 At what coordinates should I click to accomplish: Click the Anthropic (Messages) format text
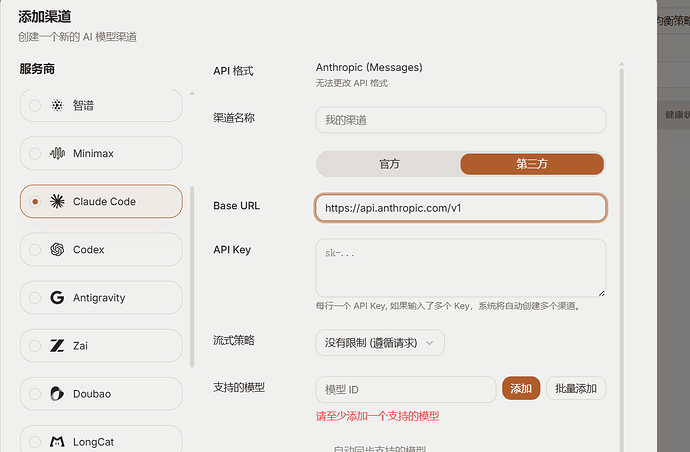pos(369,67)
